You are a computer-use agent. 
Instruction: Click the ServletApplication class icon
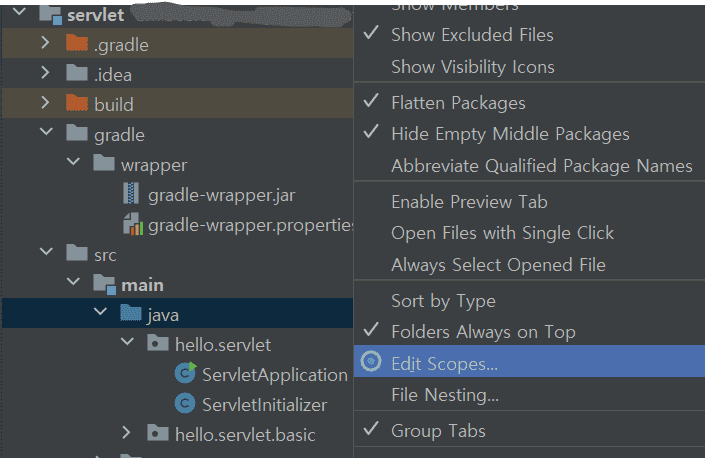[x=185, y=375]
